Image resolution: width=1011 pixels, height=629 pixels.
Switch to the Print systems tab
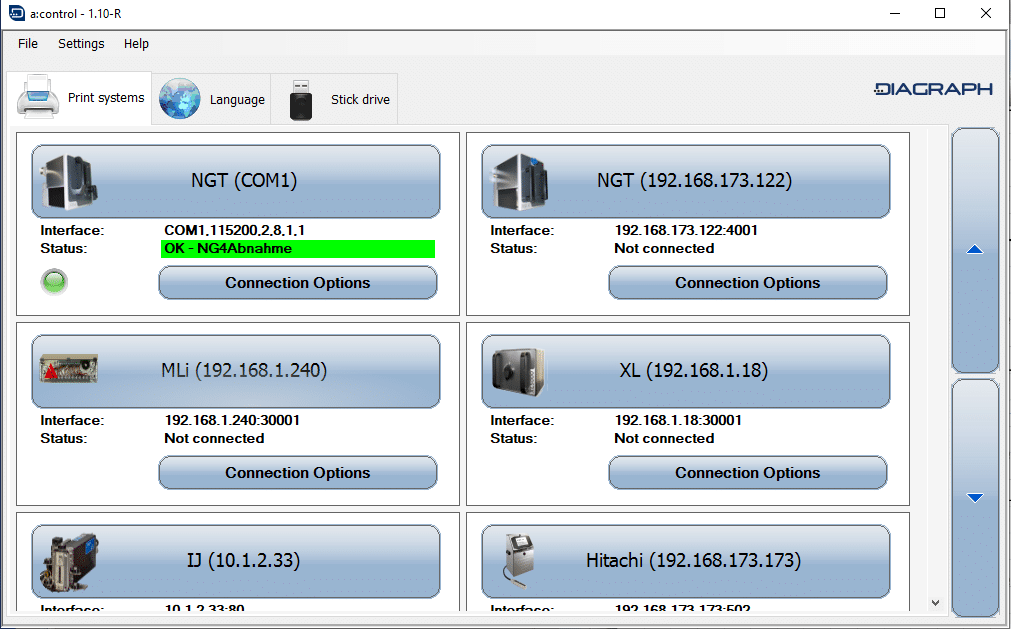[x=80, y=97]
